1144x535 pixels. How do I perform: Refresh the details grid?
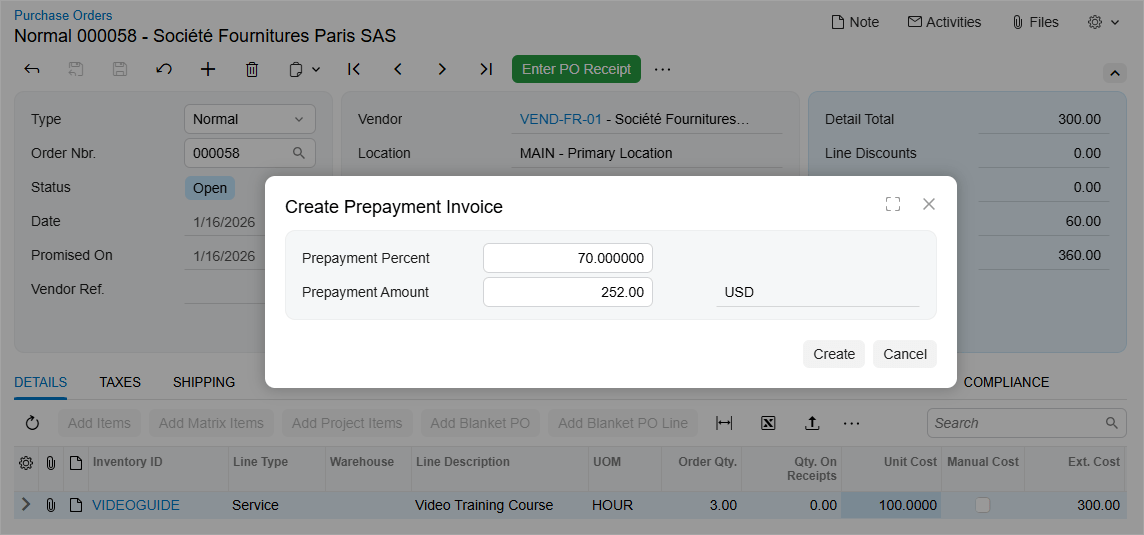point(32,423)
